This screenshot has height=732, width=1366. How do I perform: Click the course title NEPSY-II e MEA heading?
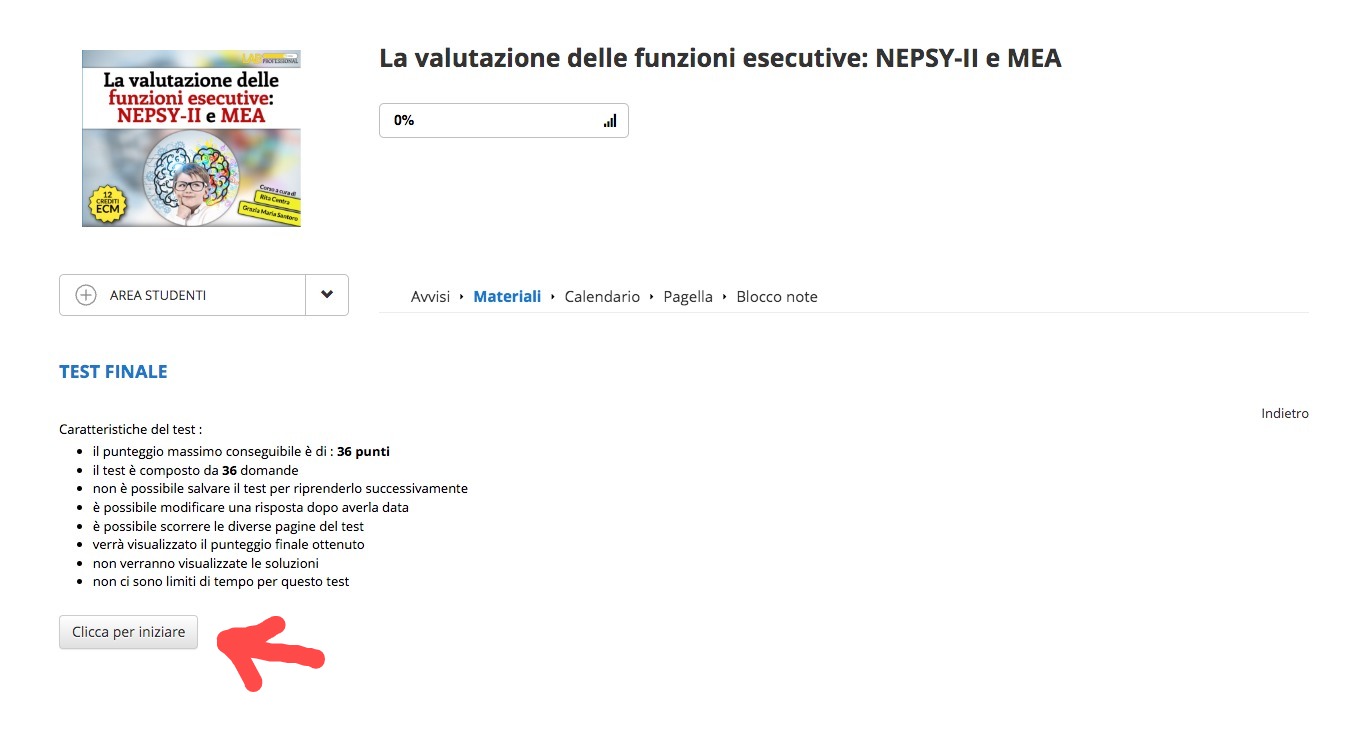(720, 59)
